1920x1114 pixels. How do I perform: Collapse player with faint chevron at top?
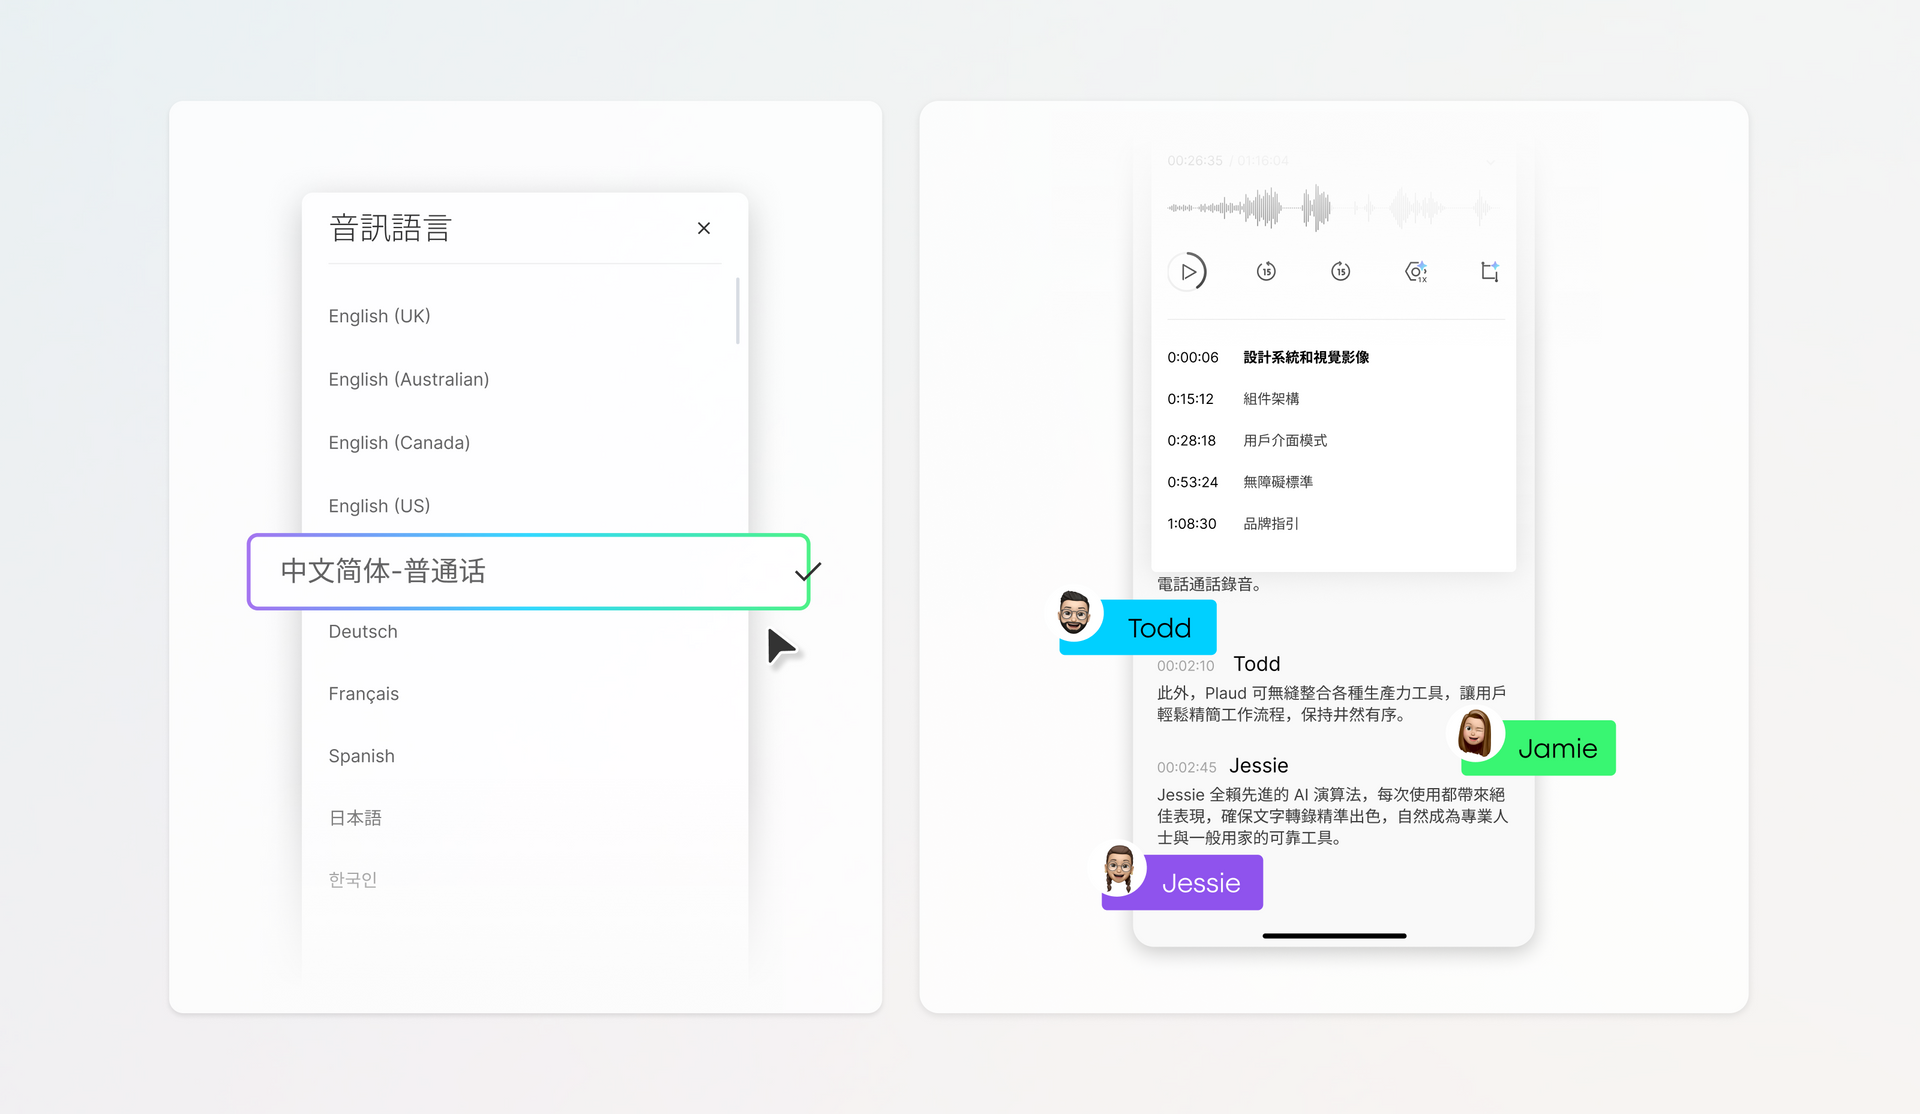point(1490,162)
